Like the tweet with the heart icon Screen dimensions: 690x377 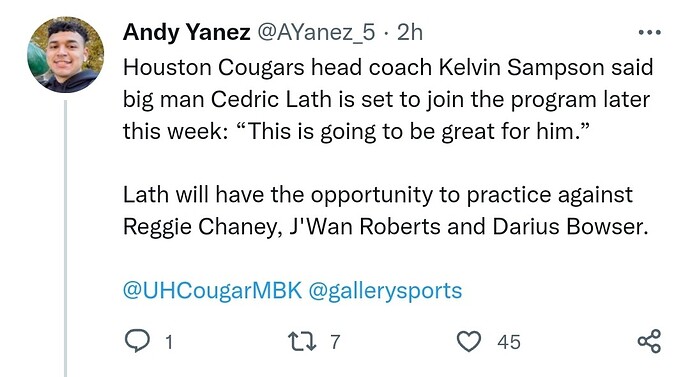click(x=469, y=341)
